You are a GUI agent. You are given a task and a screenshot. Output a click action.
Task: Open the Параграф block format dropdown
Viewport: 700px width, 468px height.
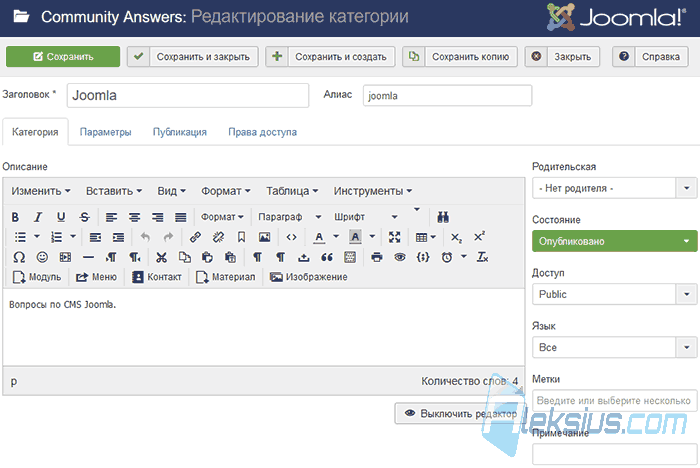(289, 217)
